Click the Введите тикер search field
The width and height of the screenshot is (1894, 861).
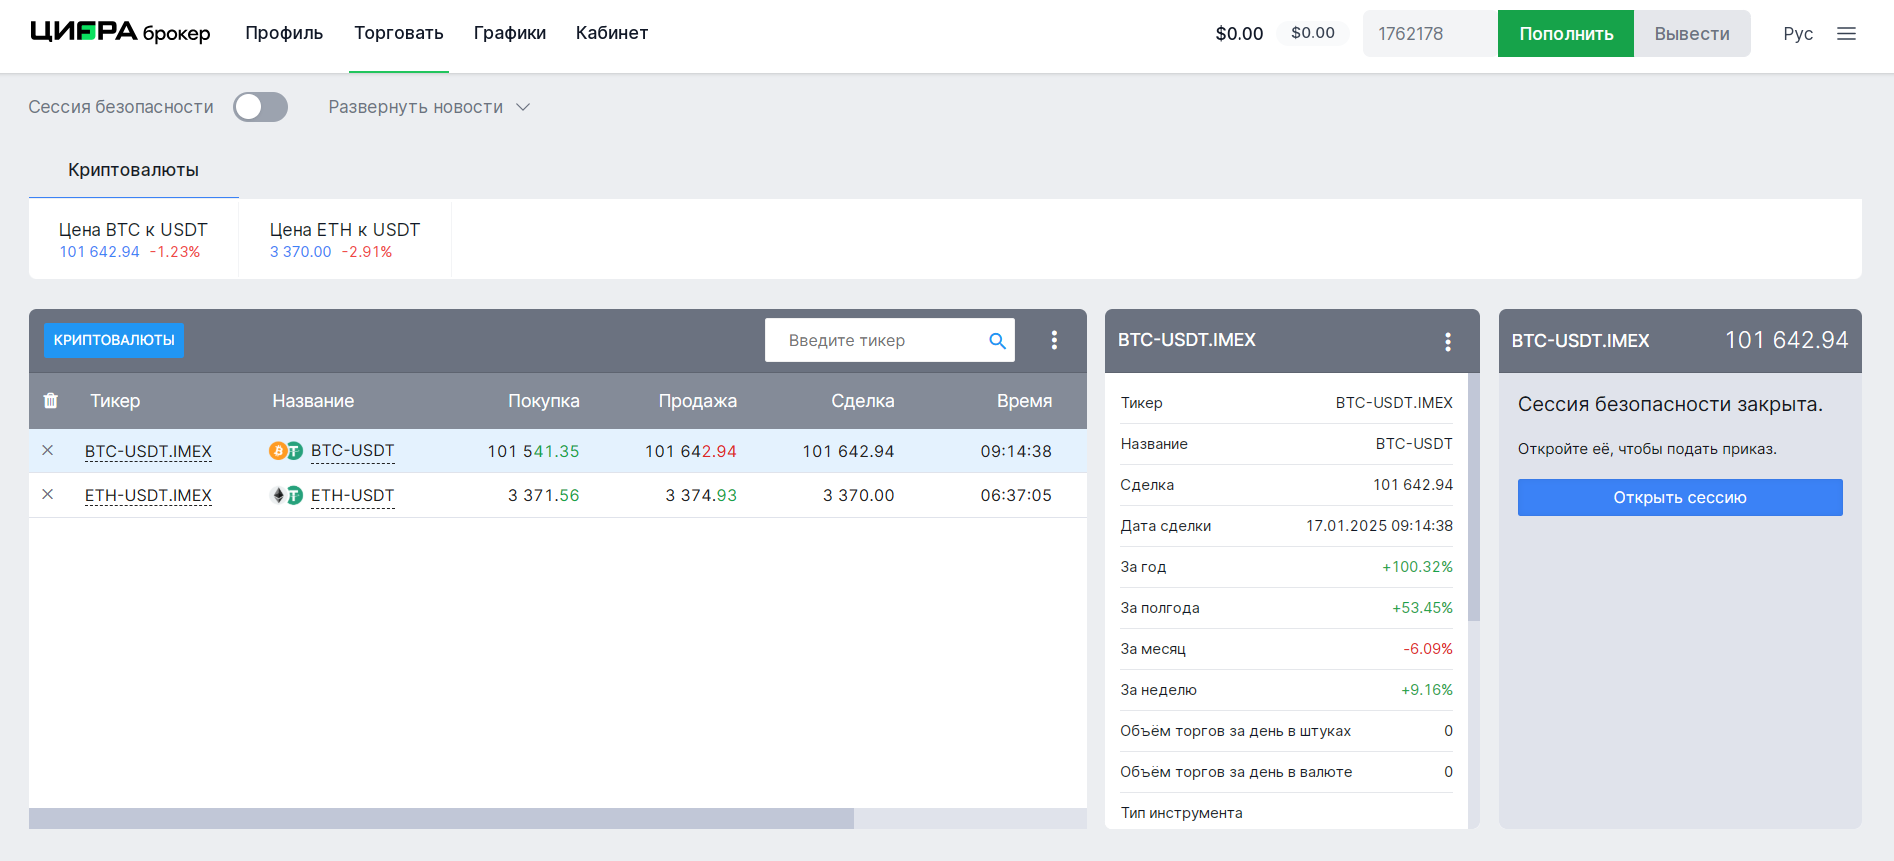[875, 341]
